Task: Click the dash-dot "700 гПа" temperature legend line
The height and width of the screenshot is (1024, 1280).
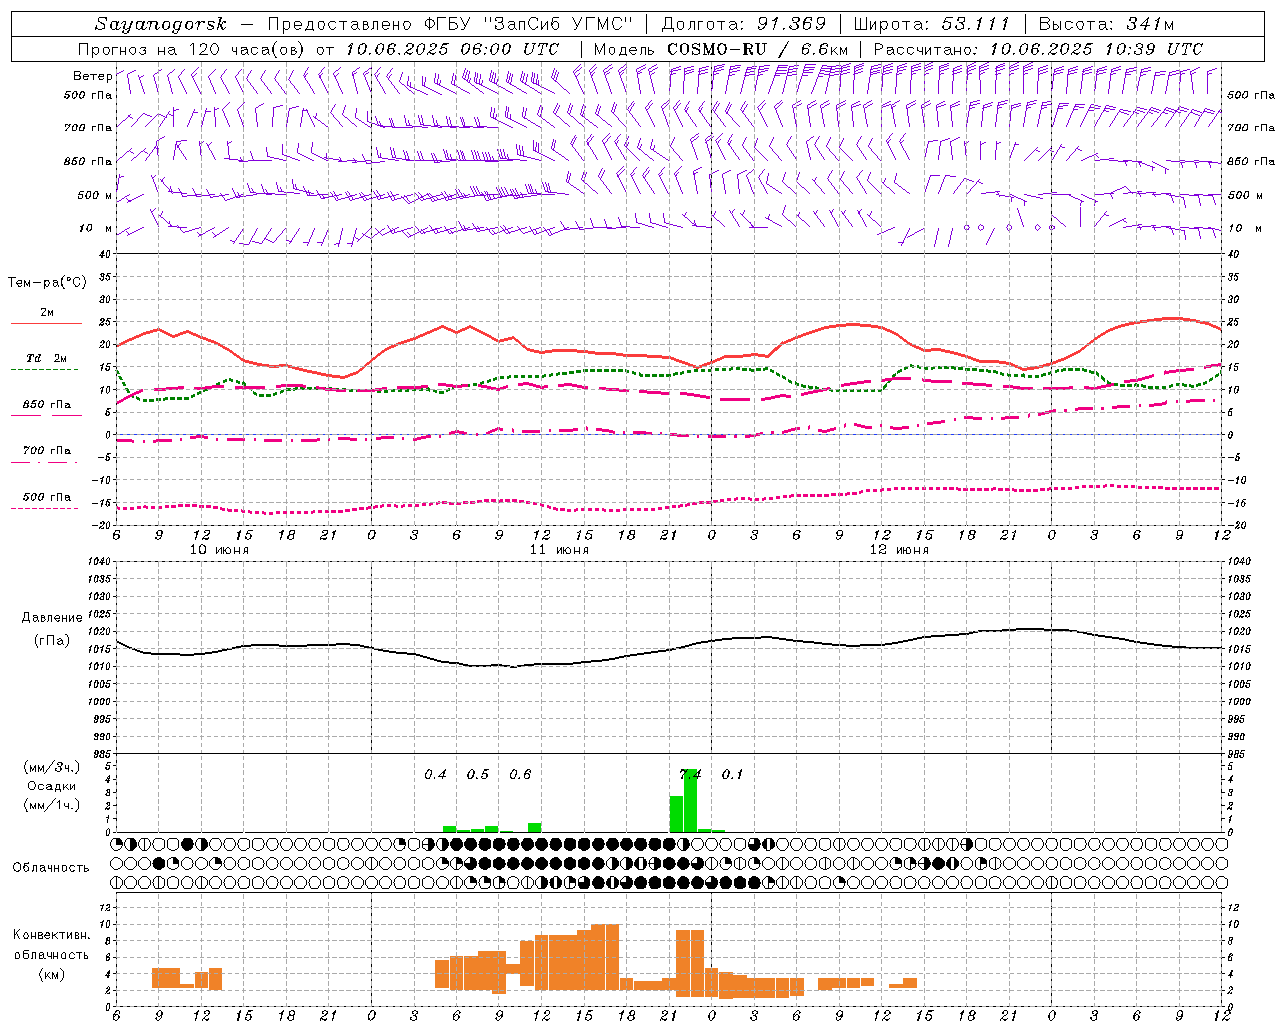Action: [46, 462]
